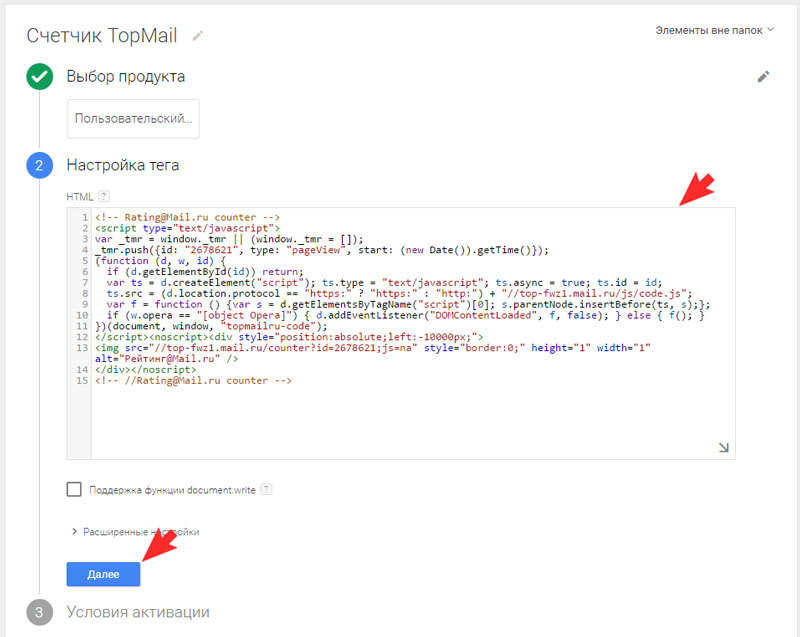Screen dimensions: 800x637
Task: Open the Элементы вне папок dropdown
Action: (x=714, y=31)
